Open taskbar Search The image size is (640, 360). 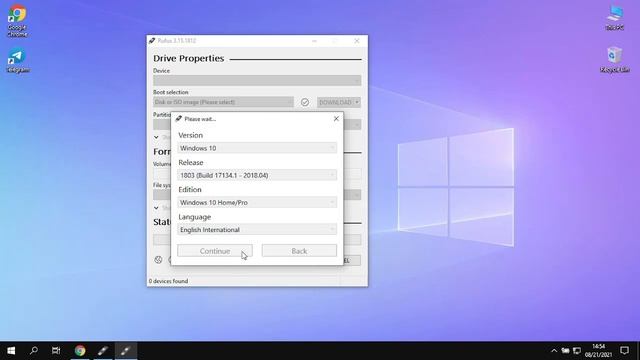[34, 351]
